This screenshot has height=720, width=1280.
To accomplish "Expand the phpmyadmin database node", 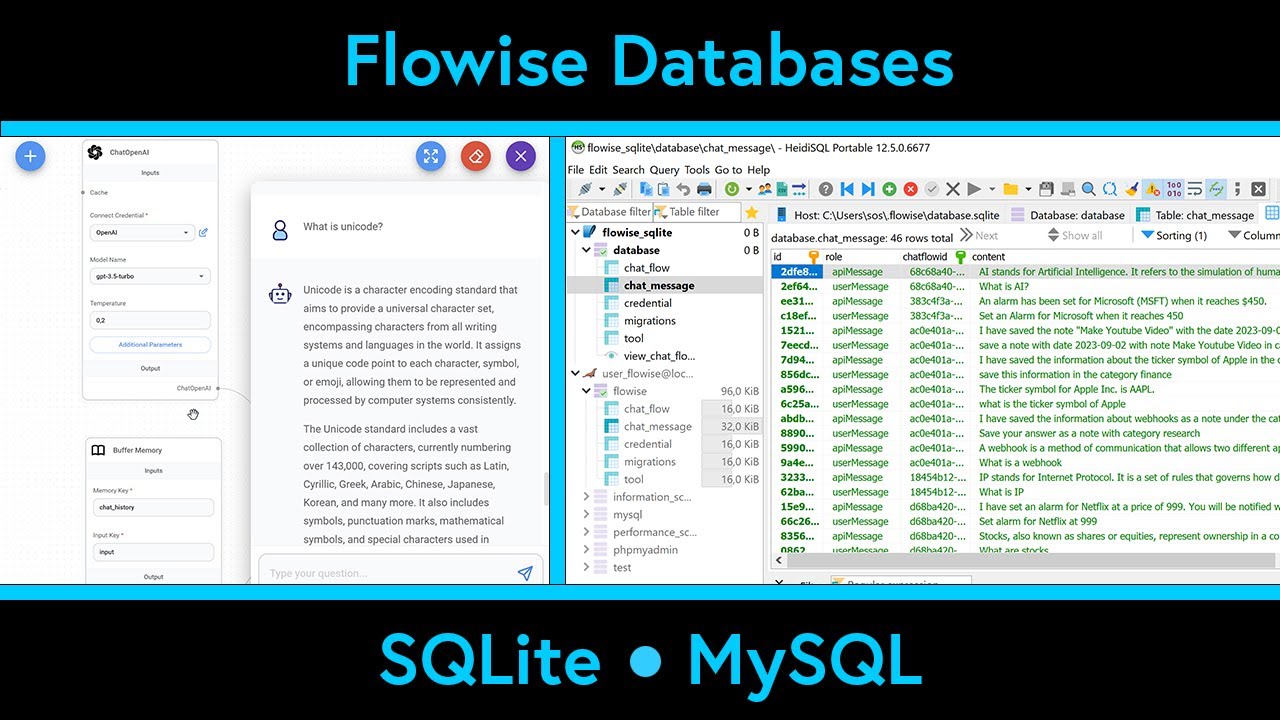I will (587, 550).
